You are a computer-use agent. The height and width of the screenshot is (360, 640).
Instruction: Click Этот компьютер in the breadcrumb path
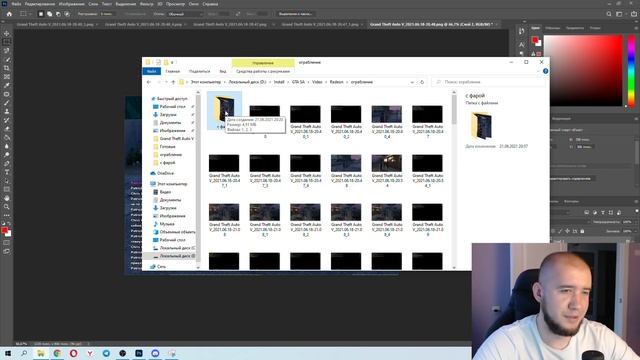(206, 82)
